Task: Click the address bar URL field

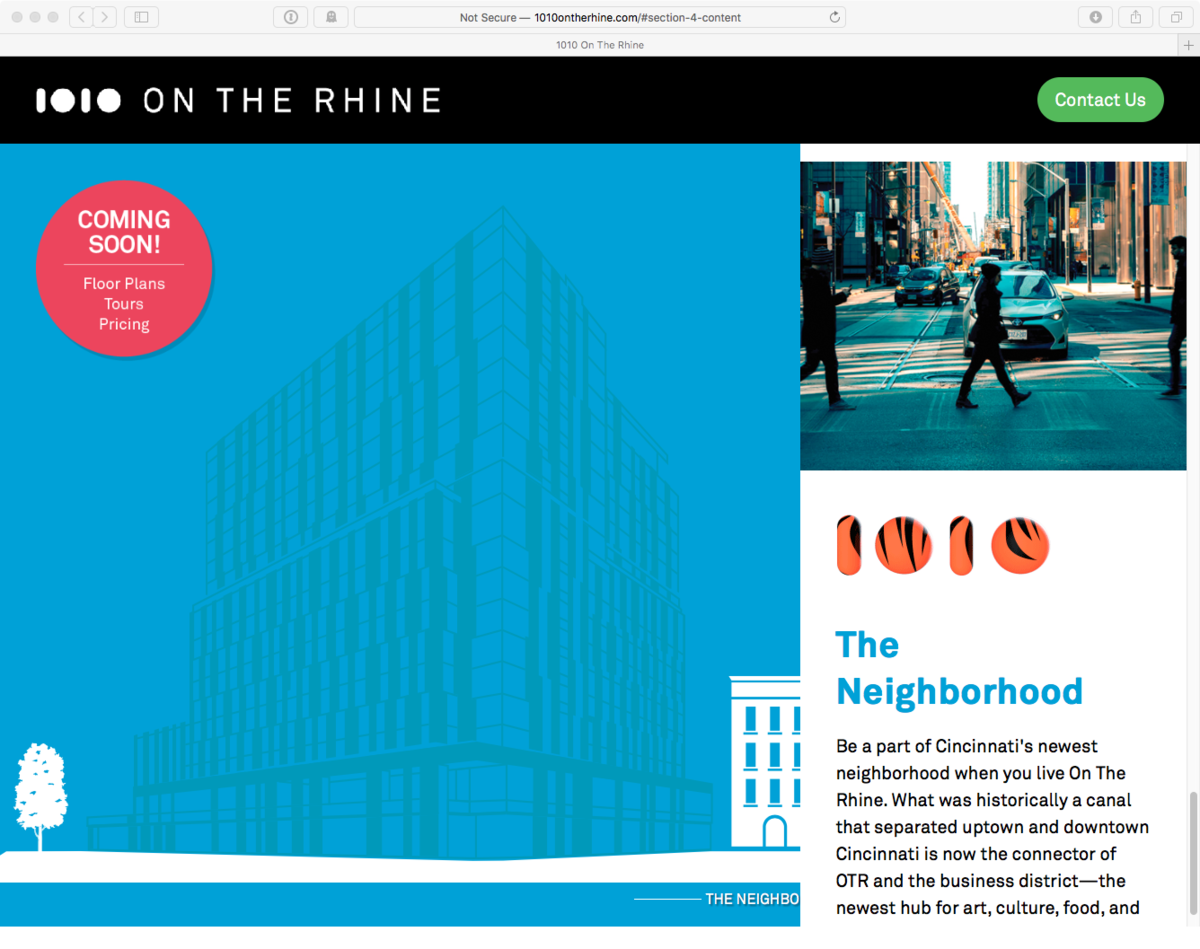Action: click(600, 17)
